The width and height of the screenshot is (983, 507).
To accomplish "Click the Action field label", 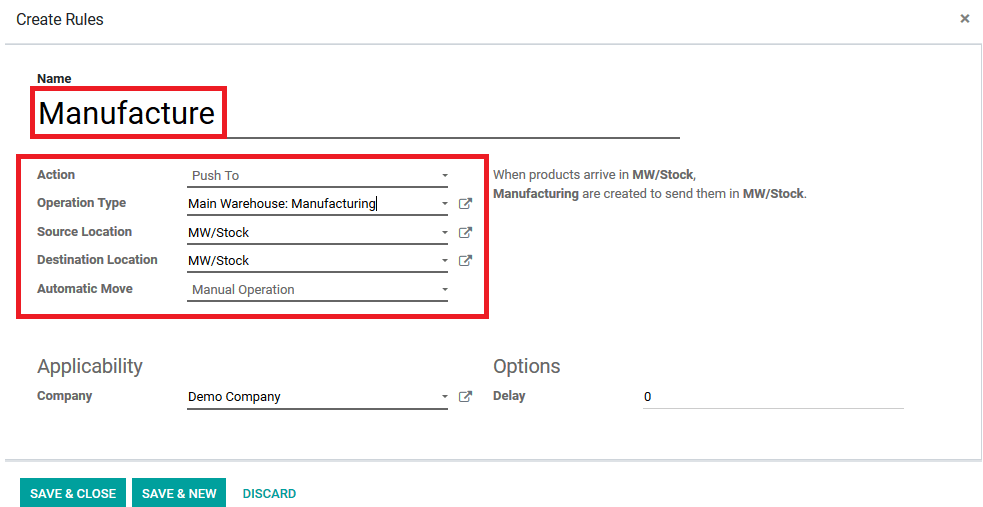I will tap(56, 175).
